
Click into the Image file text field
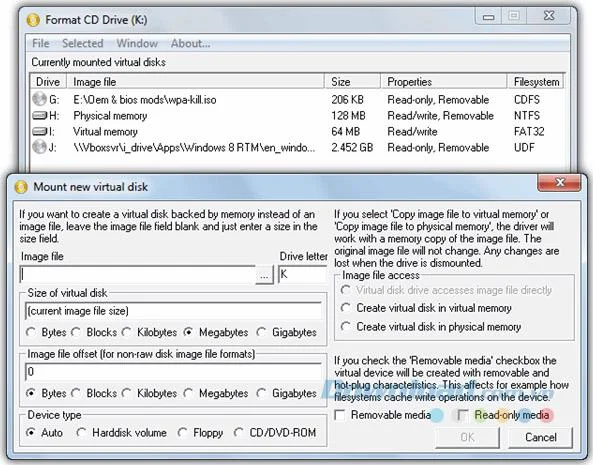pyautogui.click(x=138, y=275)
